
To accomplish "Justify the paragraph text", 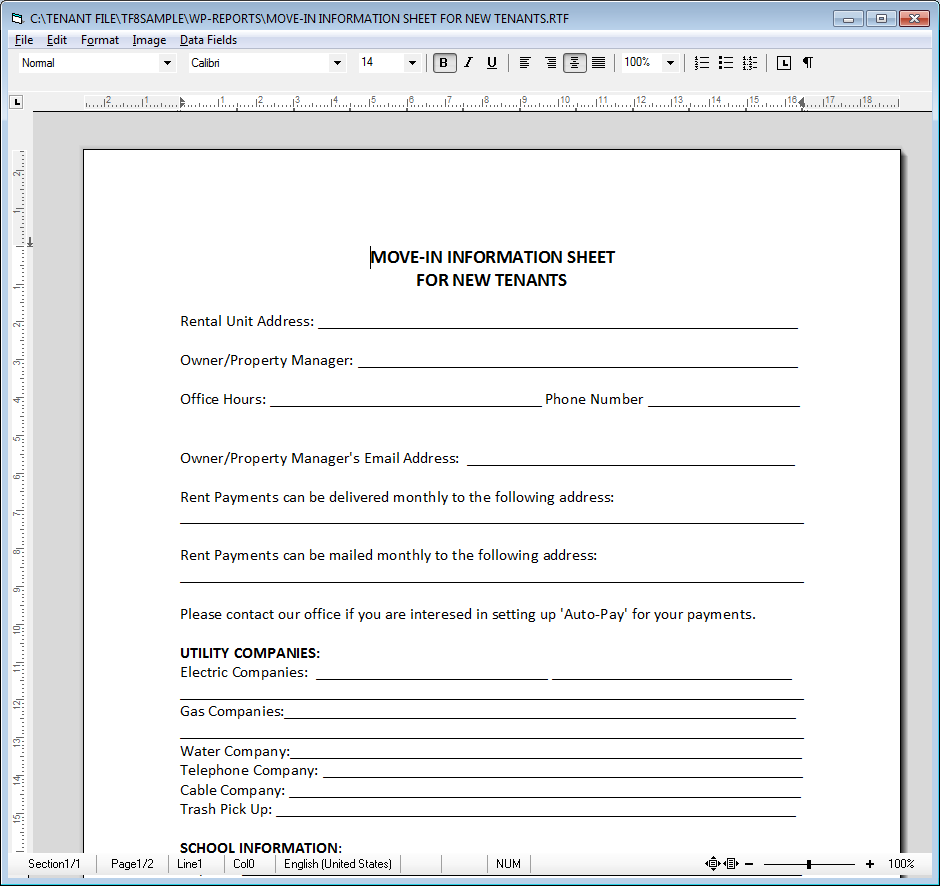I will 598,63.
